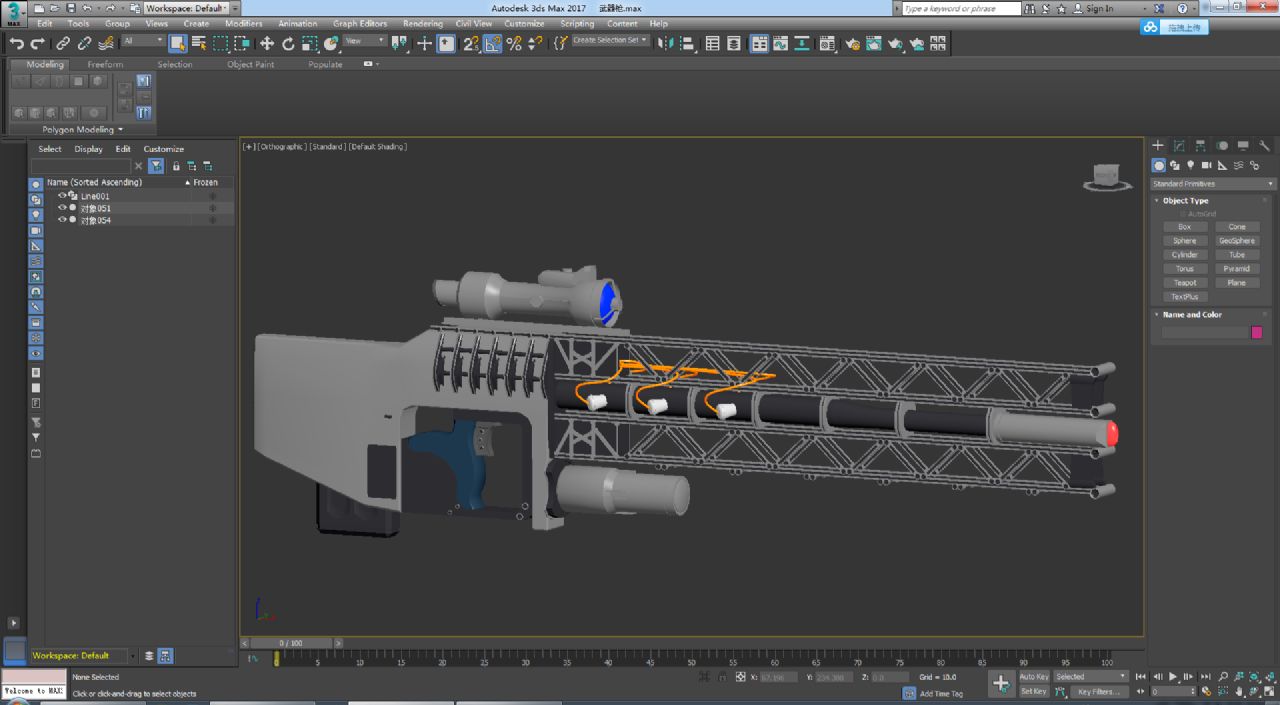Open Render Setup teapot icon
Viewport: 1280px width, 705px height.
pyautogui.click(x=852, y=43)
